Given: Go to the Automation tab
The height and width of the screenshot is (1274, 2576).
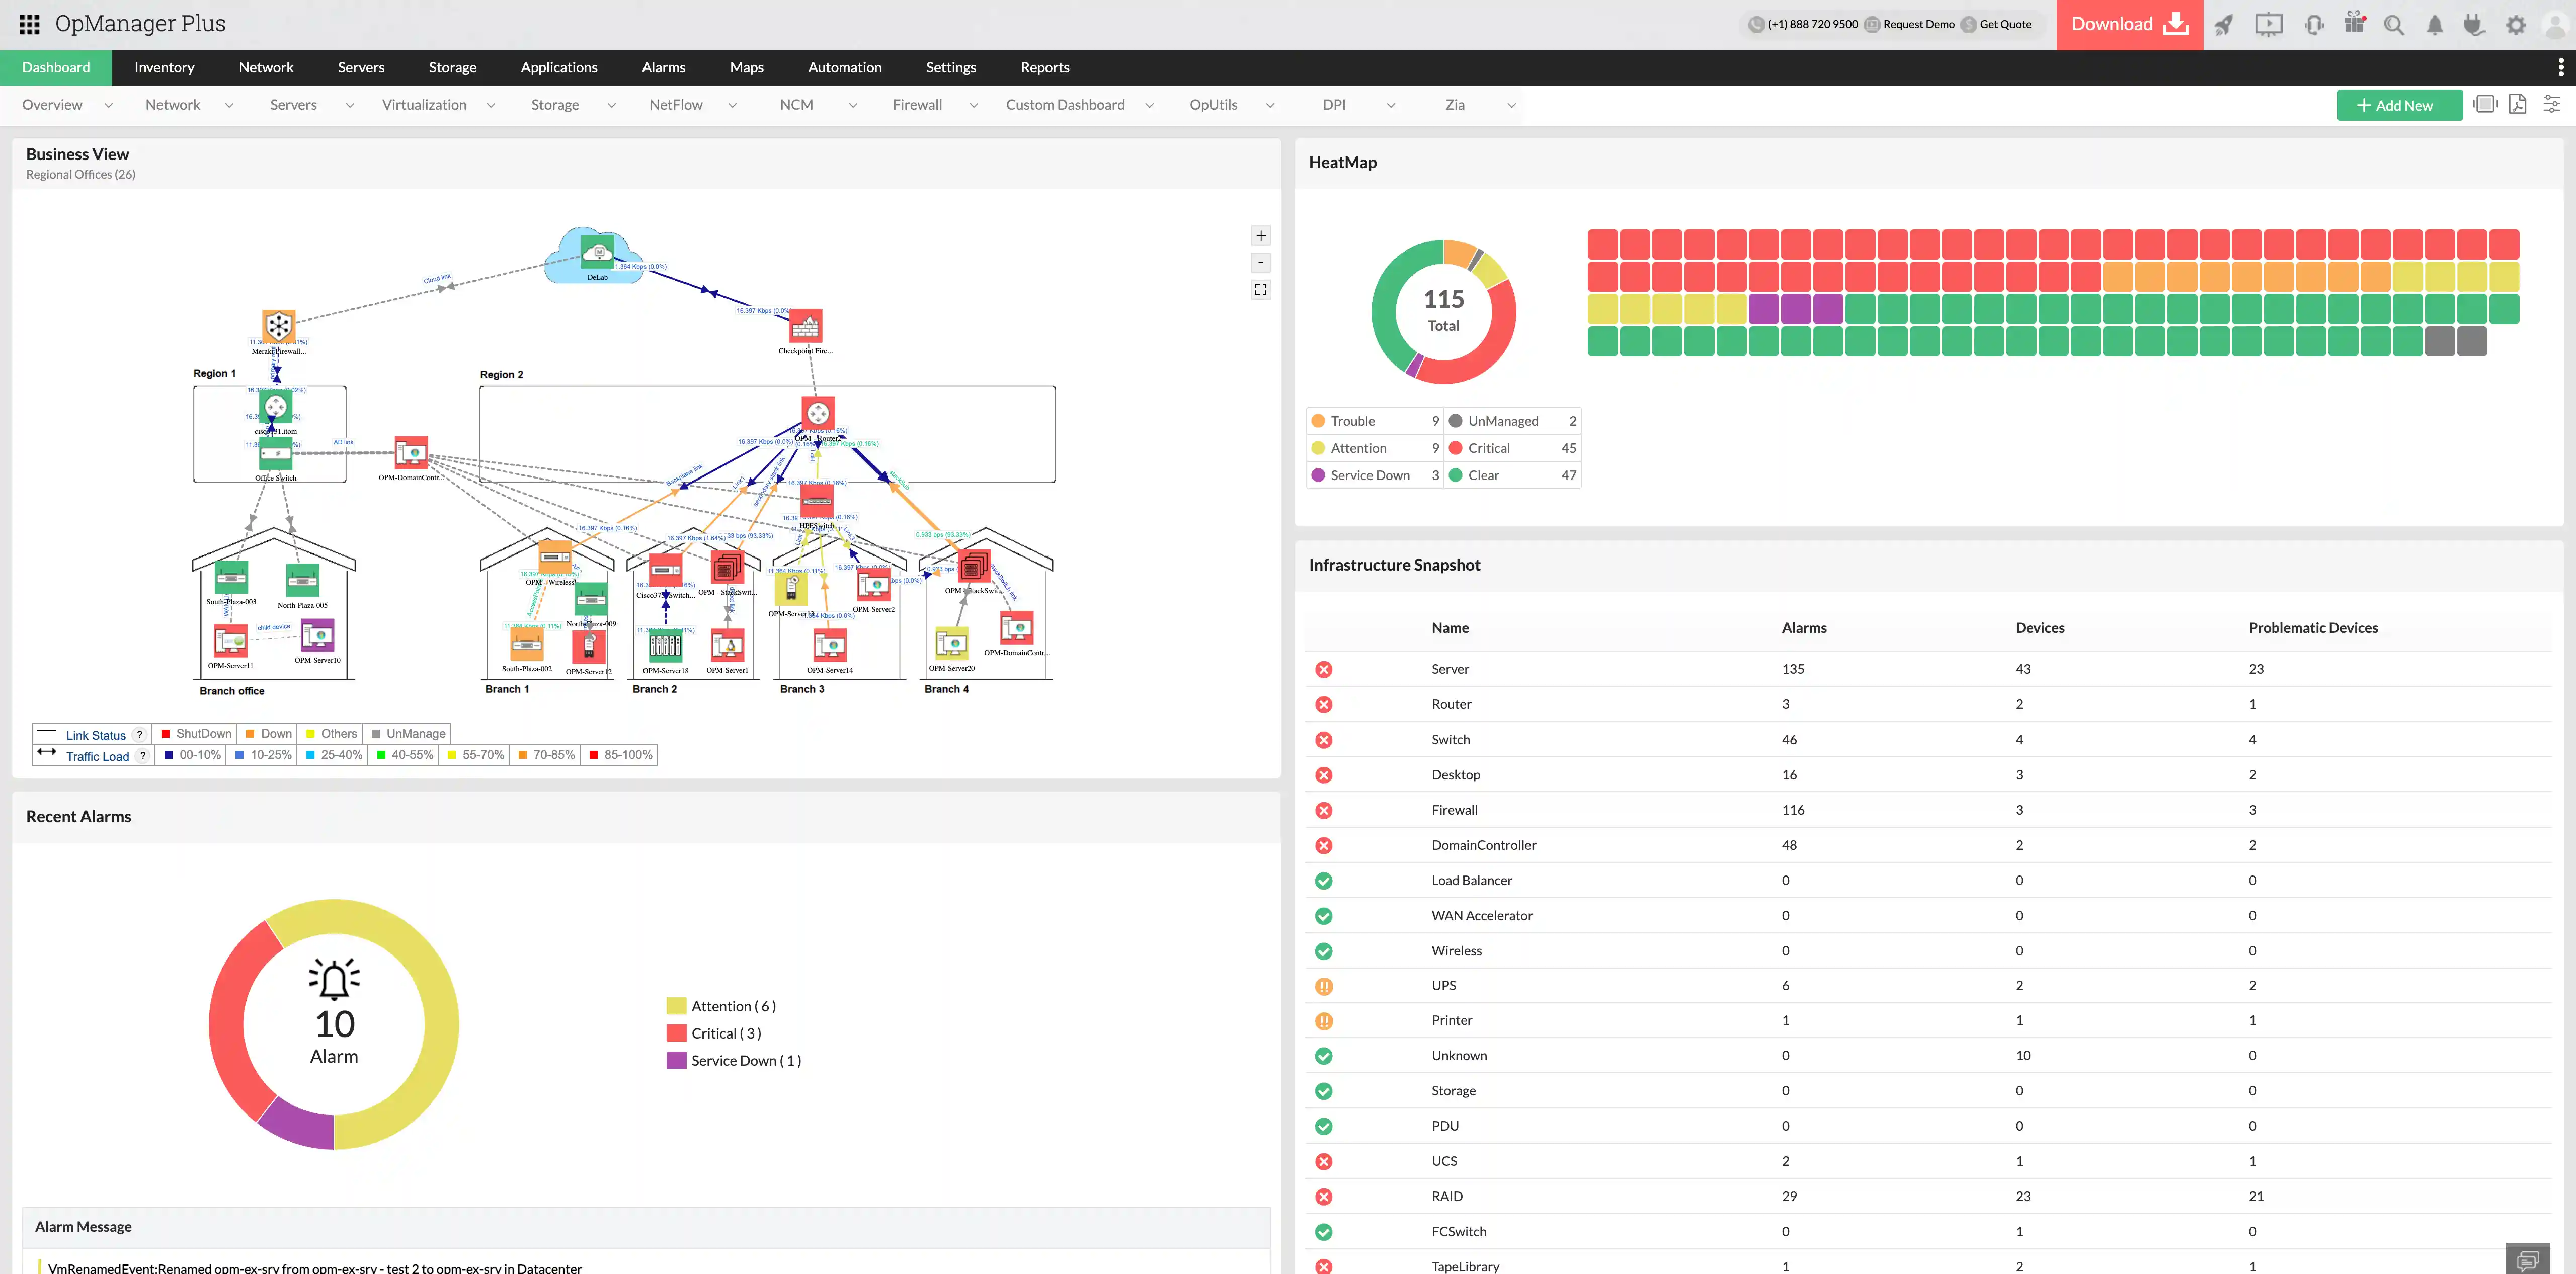Looking at the screenshot, I should pos(844,67).
